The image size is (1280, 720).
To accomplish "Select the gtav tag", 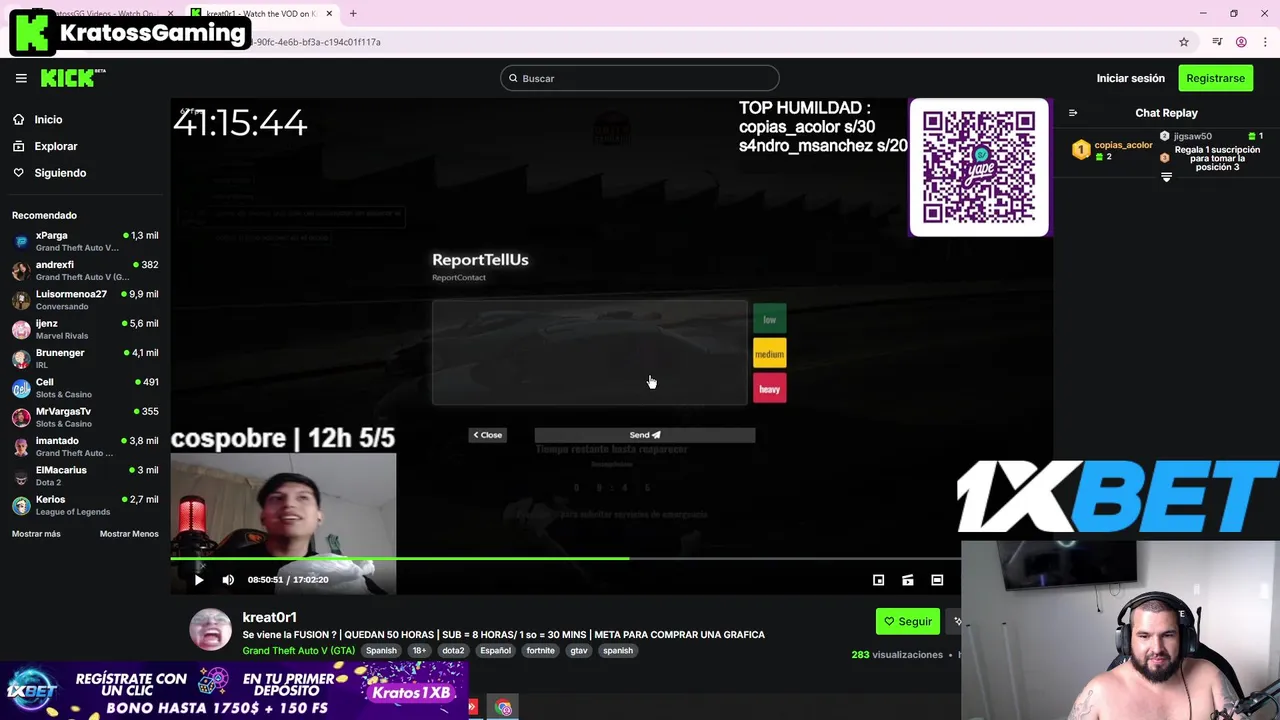I will pyautogui.click(x=578, y=650).
